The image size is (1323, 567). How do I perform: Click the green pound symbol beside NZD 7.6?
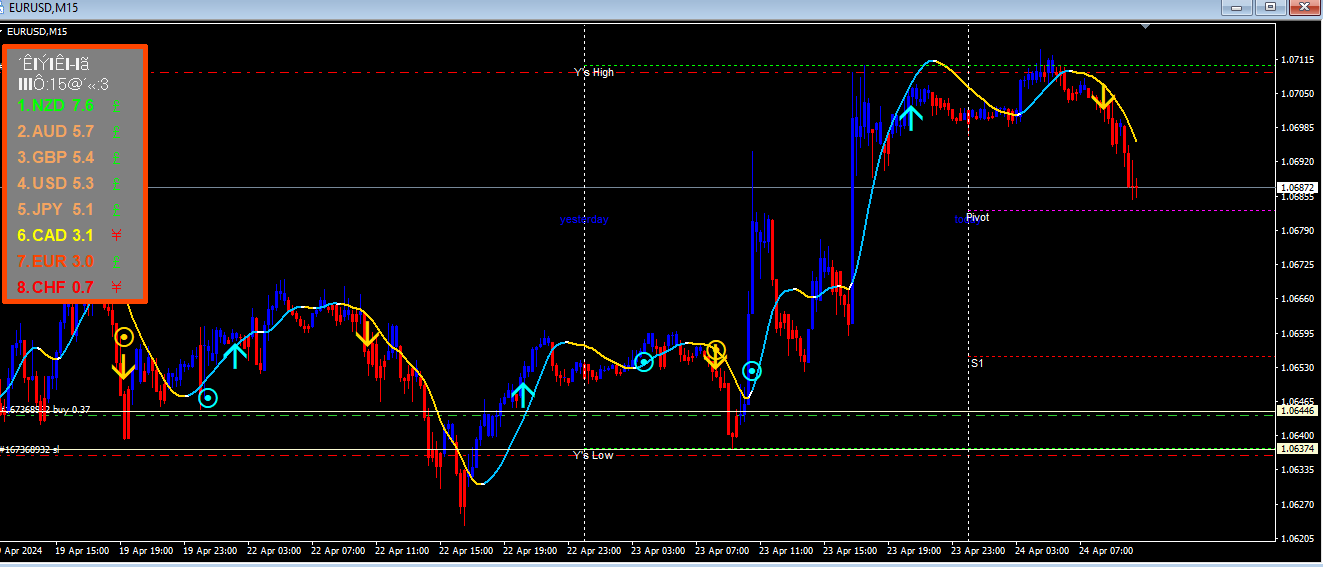(116, 105)
